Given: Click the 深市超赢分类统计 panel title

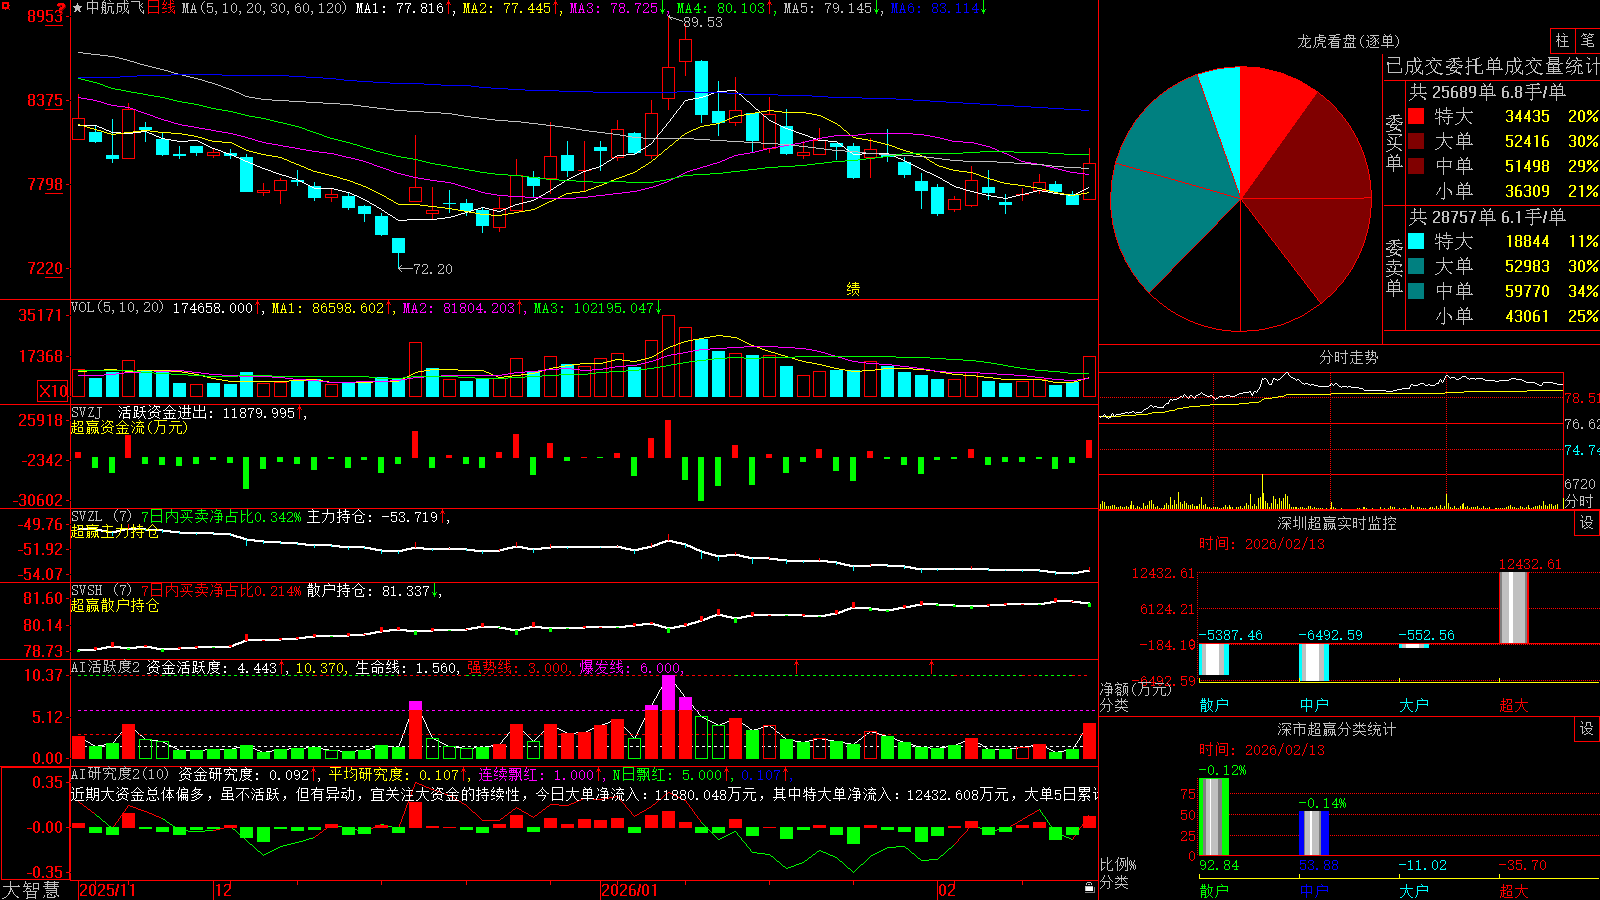Looking at the screenshot, I should pyautogui.click(x=1337, y=729).
